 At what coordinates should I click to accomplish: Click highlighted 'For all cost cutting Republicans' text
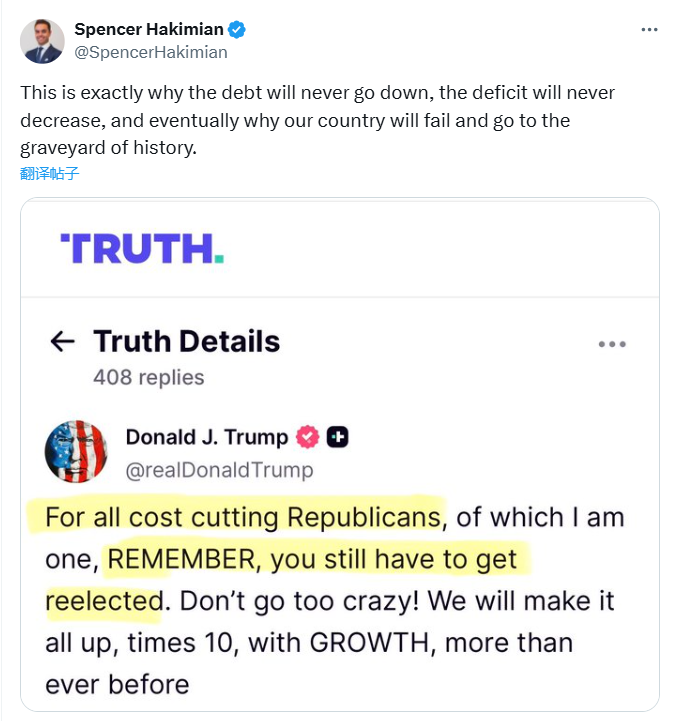click(x=243, y=517)
